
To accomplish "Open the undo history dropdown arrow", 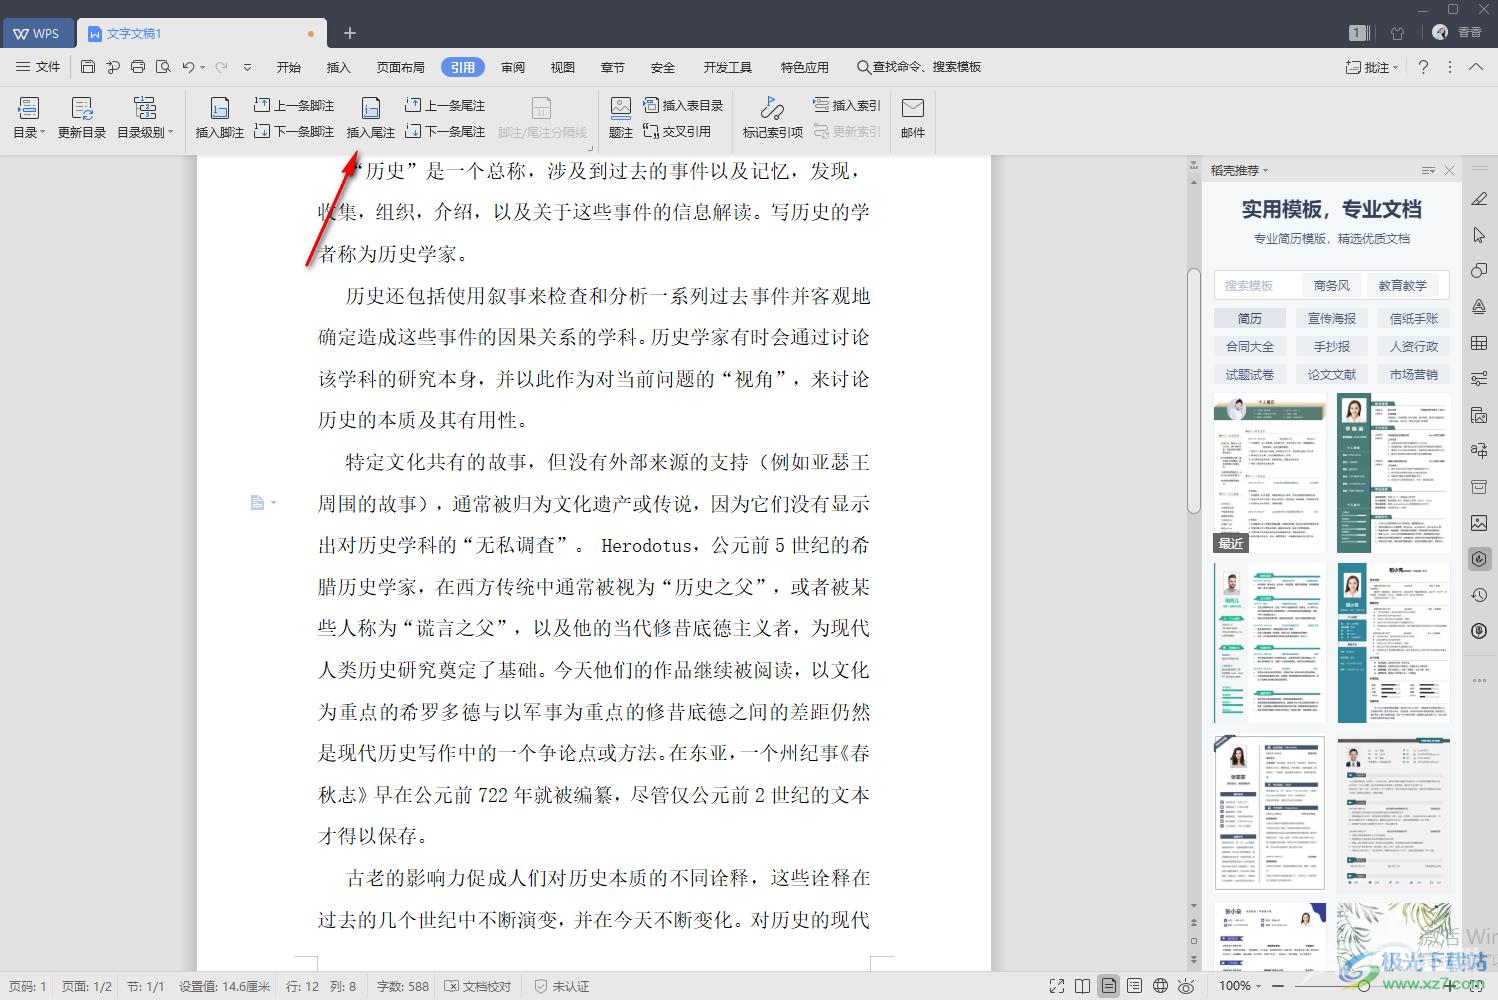I will pos(202,68).
